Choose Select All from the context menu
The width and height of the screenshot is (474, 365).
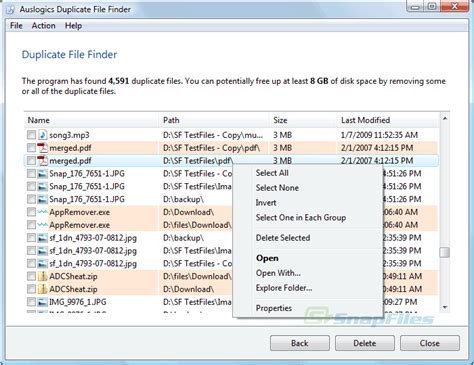[x=272, y=173]
